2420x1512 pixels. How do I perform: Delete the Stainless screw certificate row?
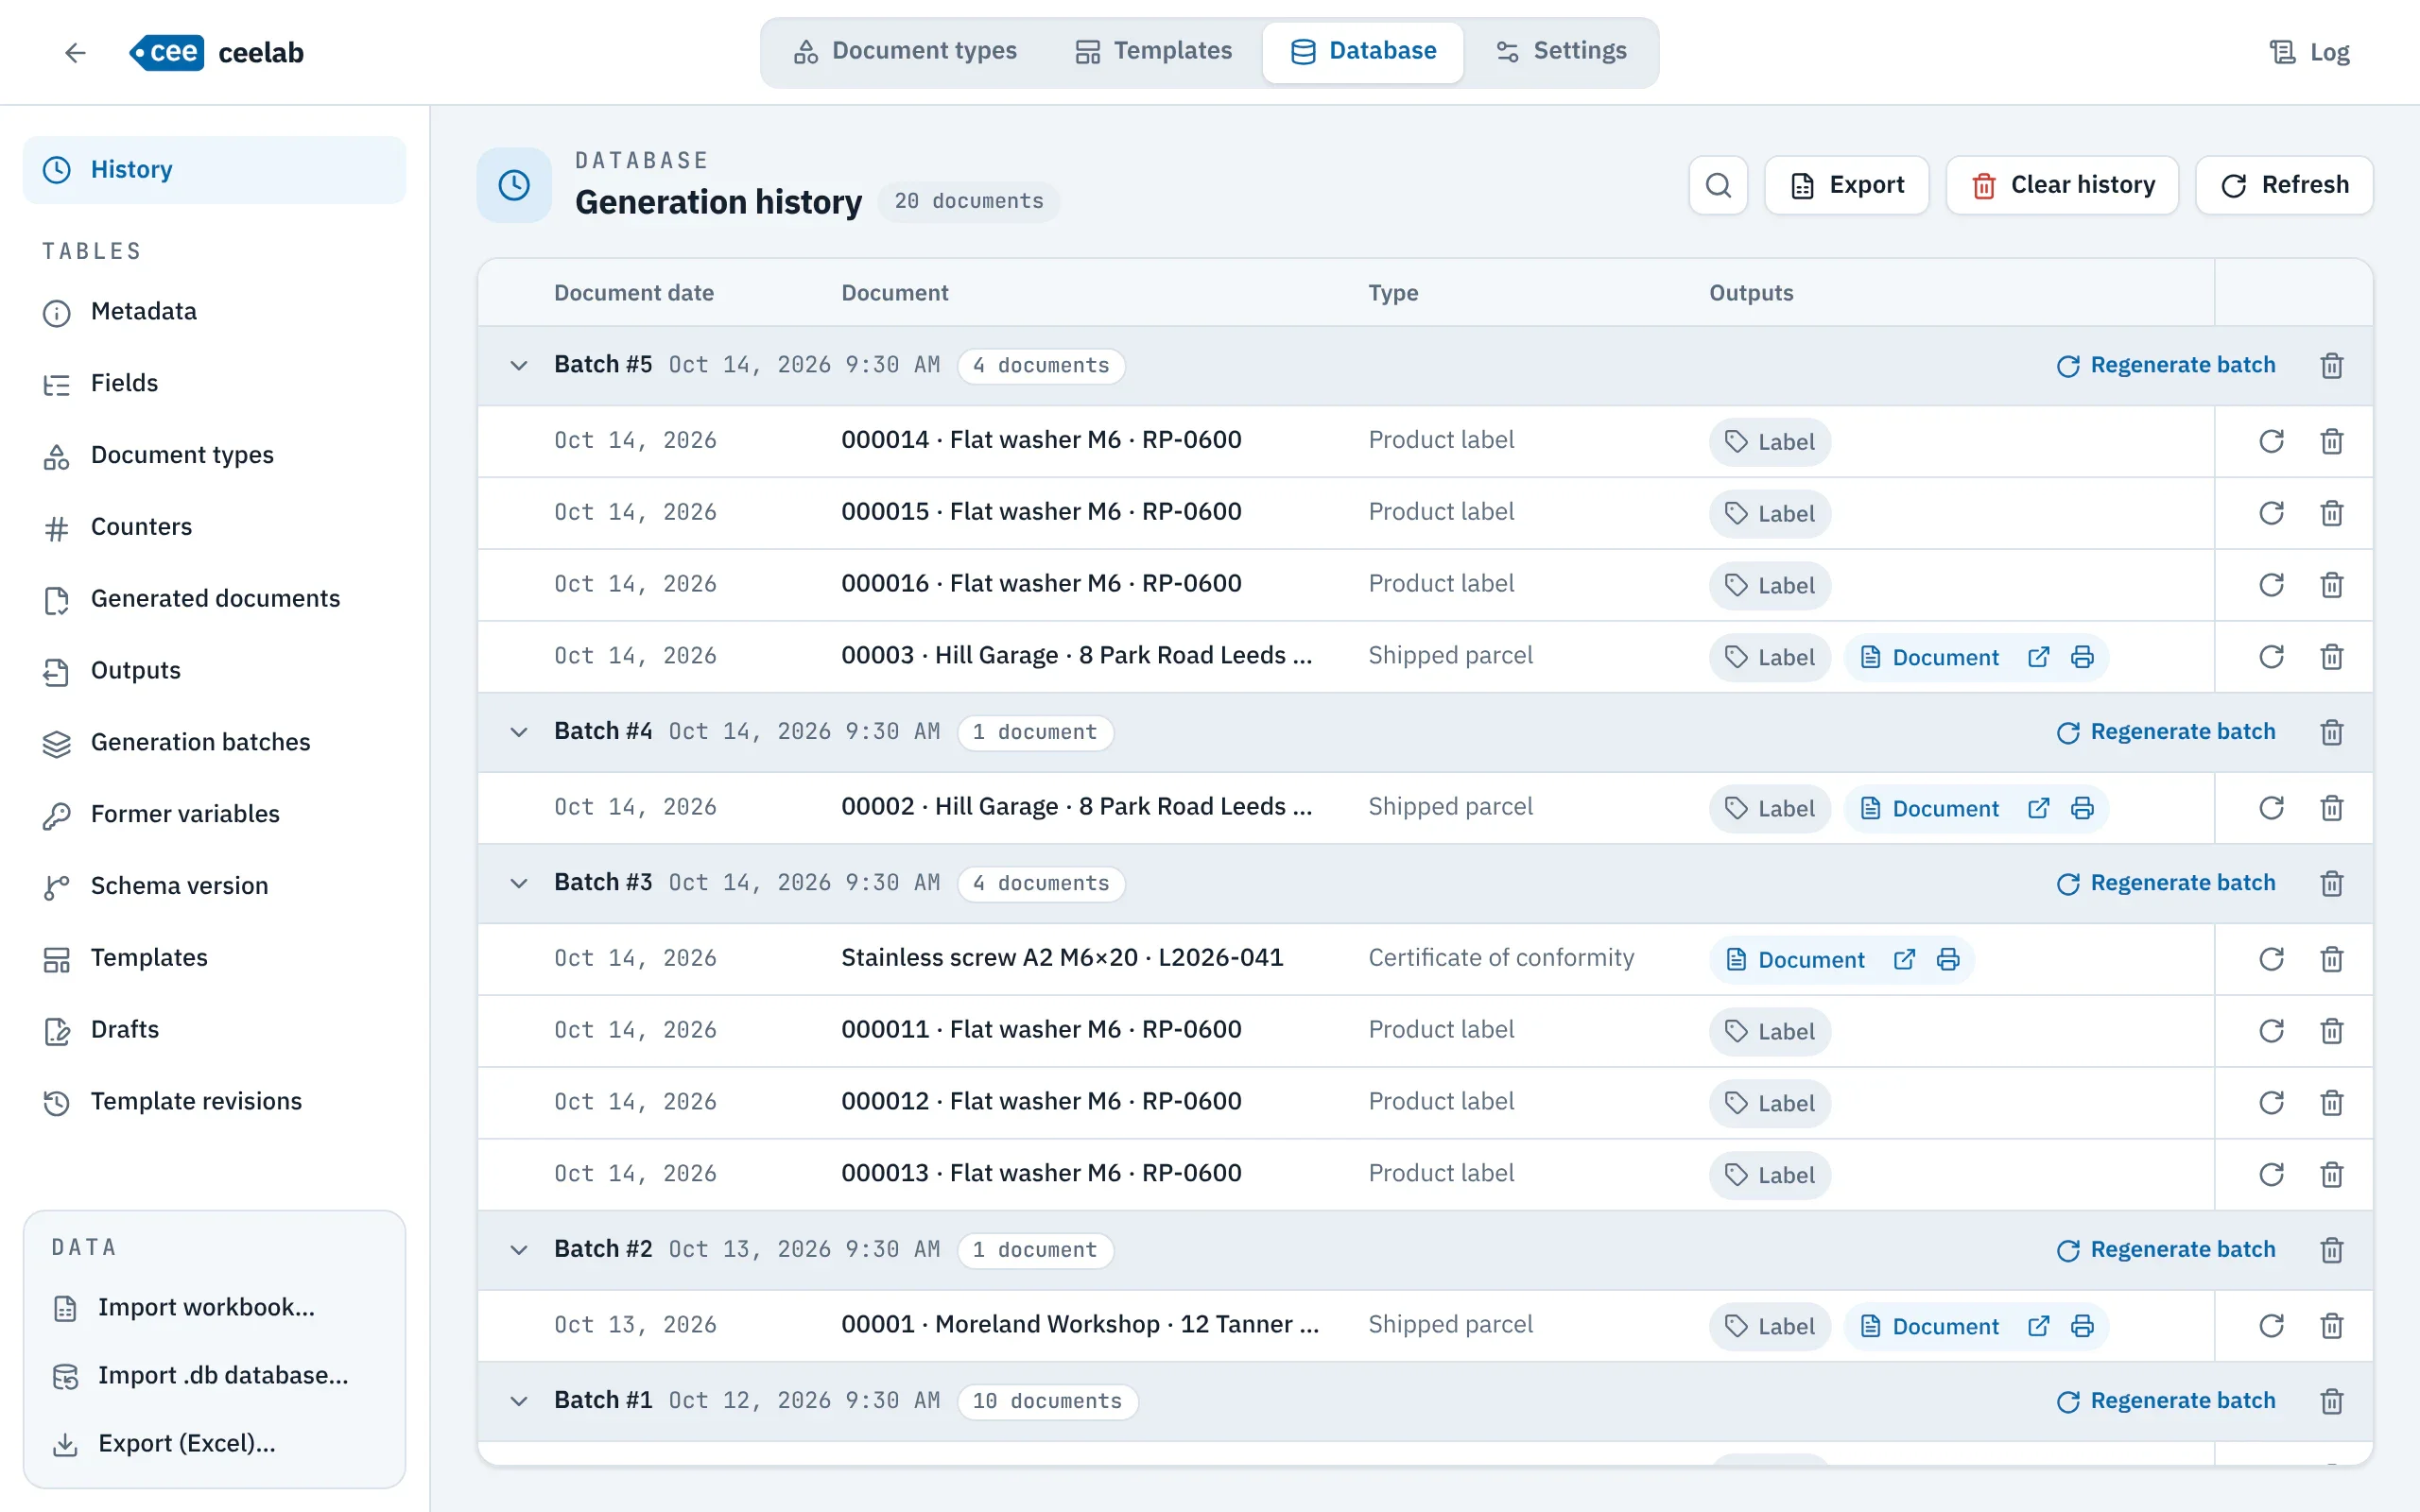2331,959
